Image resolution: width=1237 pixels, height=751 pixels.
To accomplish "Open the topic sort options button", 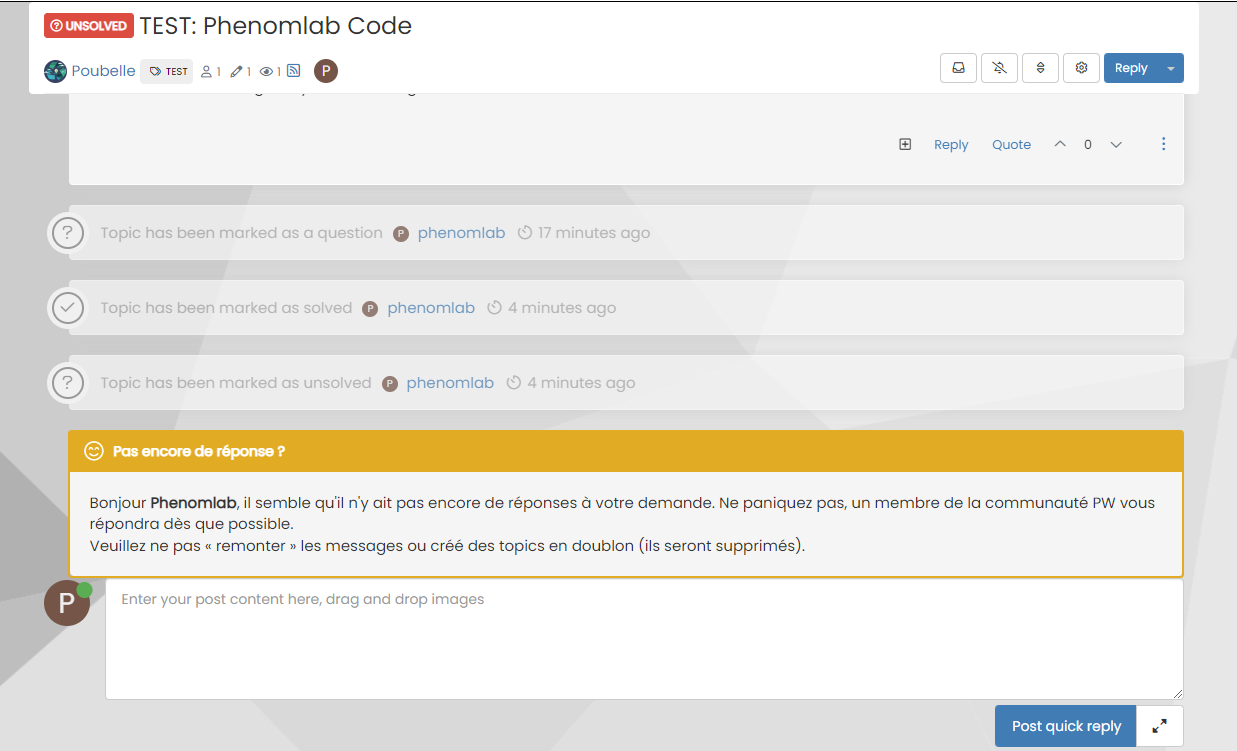I will coord(1040,68).
